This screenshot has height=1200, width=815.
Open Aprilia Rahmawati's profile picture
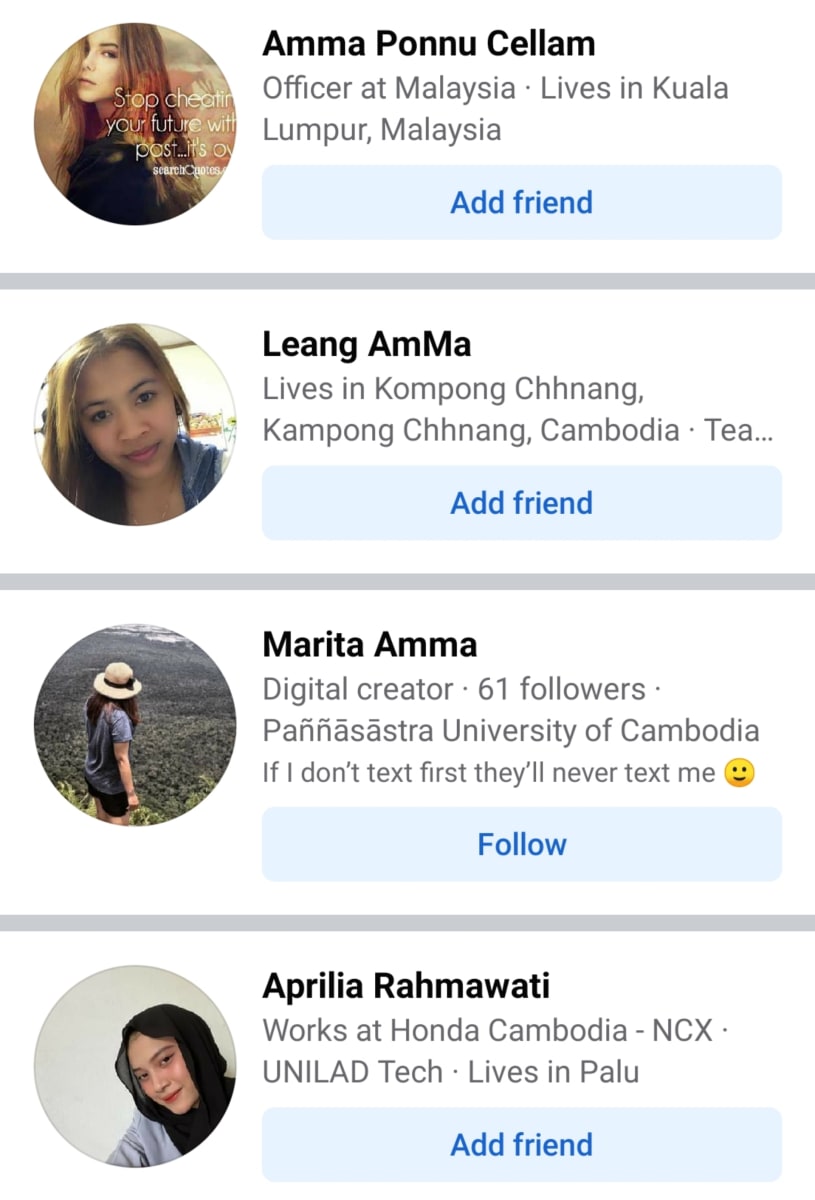point(135,1066)
